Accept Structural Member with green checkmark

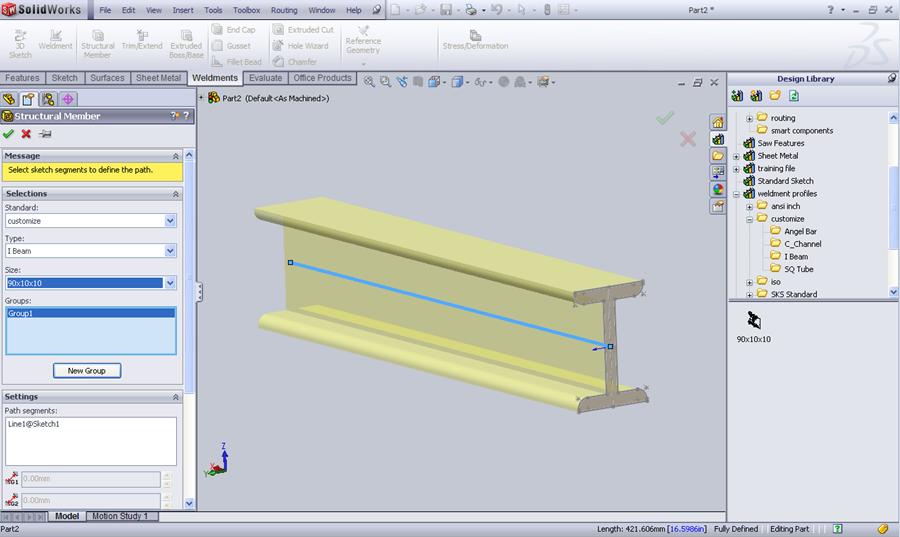click(x=8, y=134)
